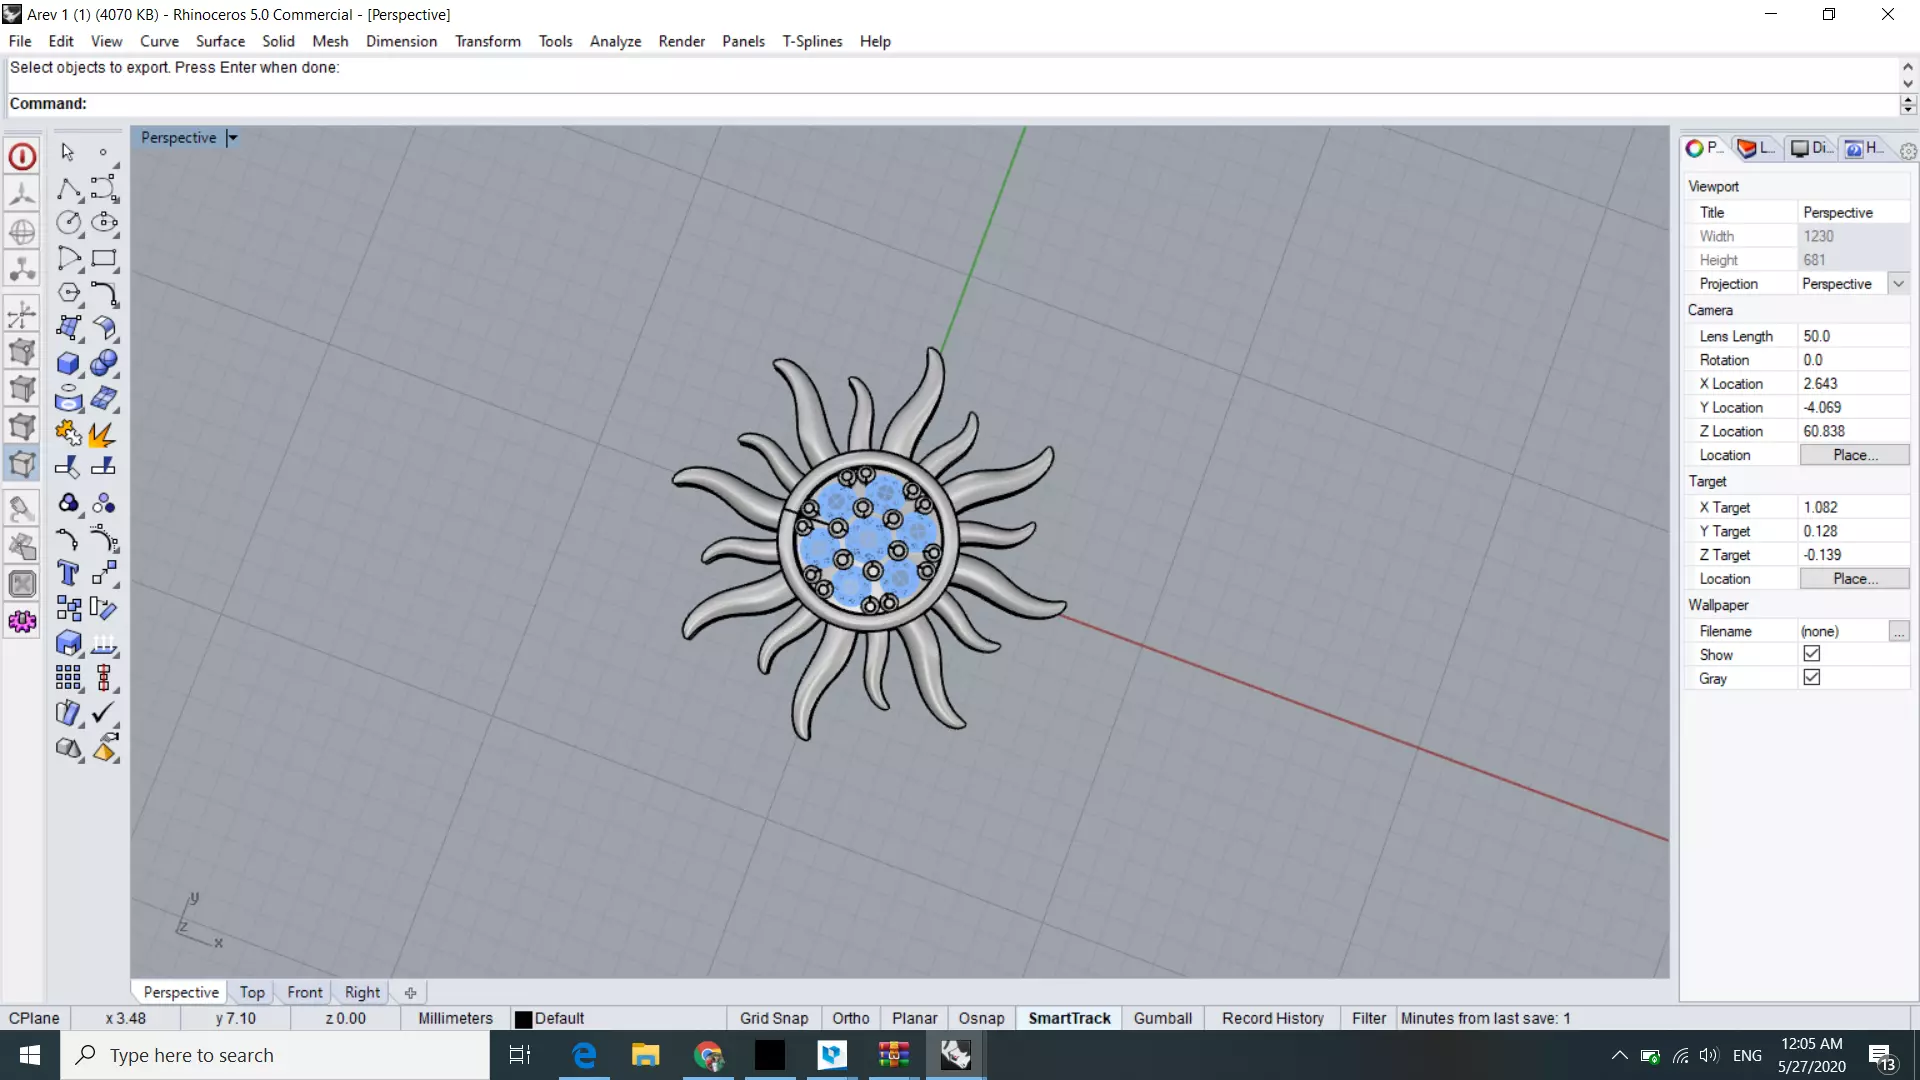The image size is (1920, 1080).
Task: Disable SmartTrack toggle
Action: point(1069,1018)
